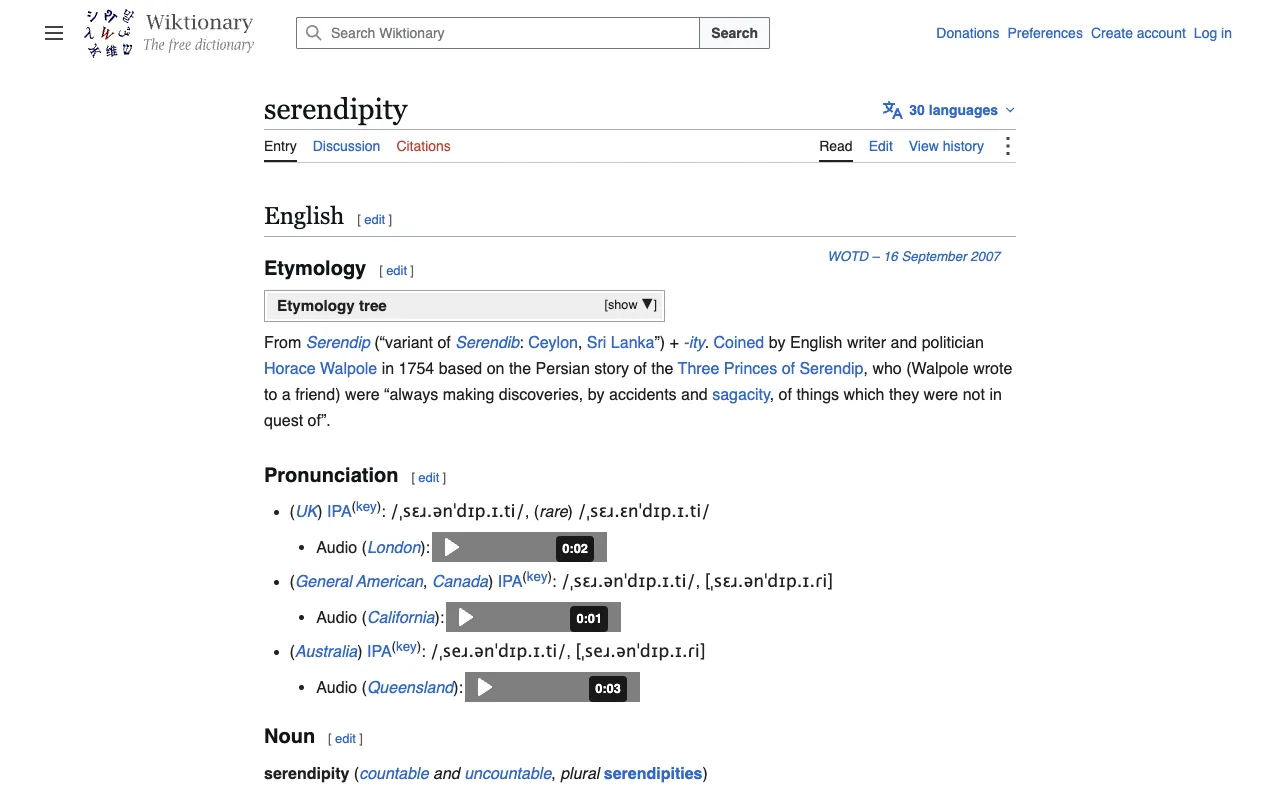Click the Canada pronunciation link

click(x=460, y=581)
